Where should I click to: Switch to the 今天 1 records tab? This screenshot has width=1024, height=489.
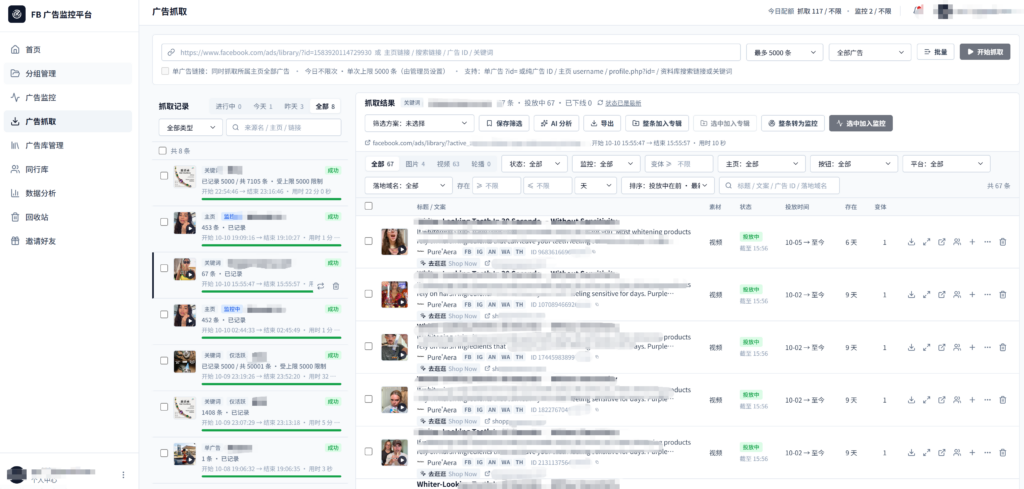pos(263,106)
